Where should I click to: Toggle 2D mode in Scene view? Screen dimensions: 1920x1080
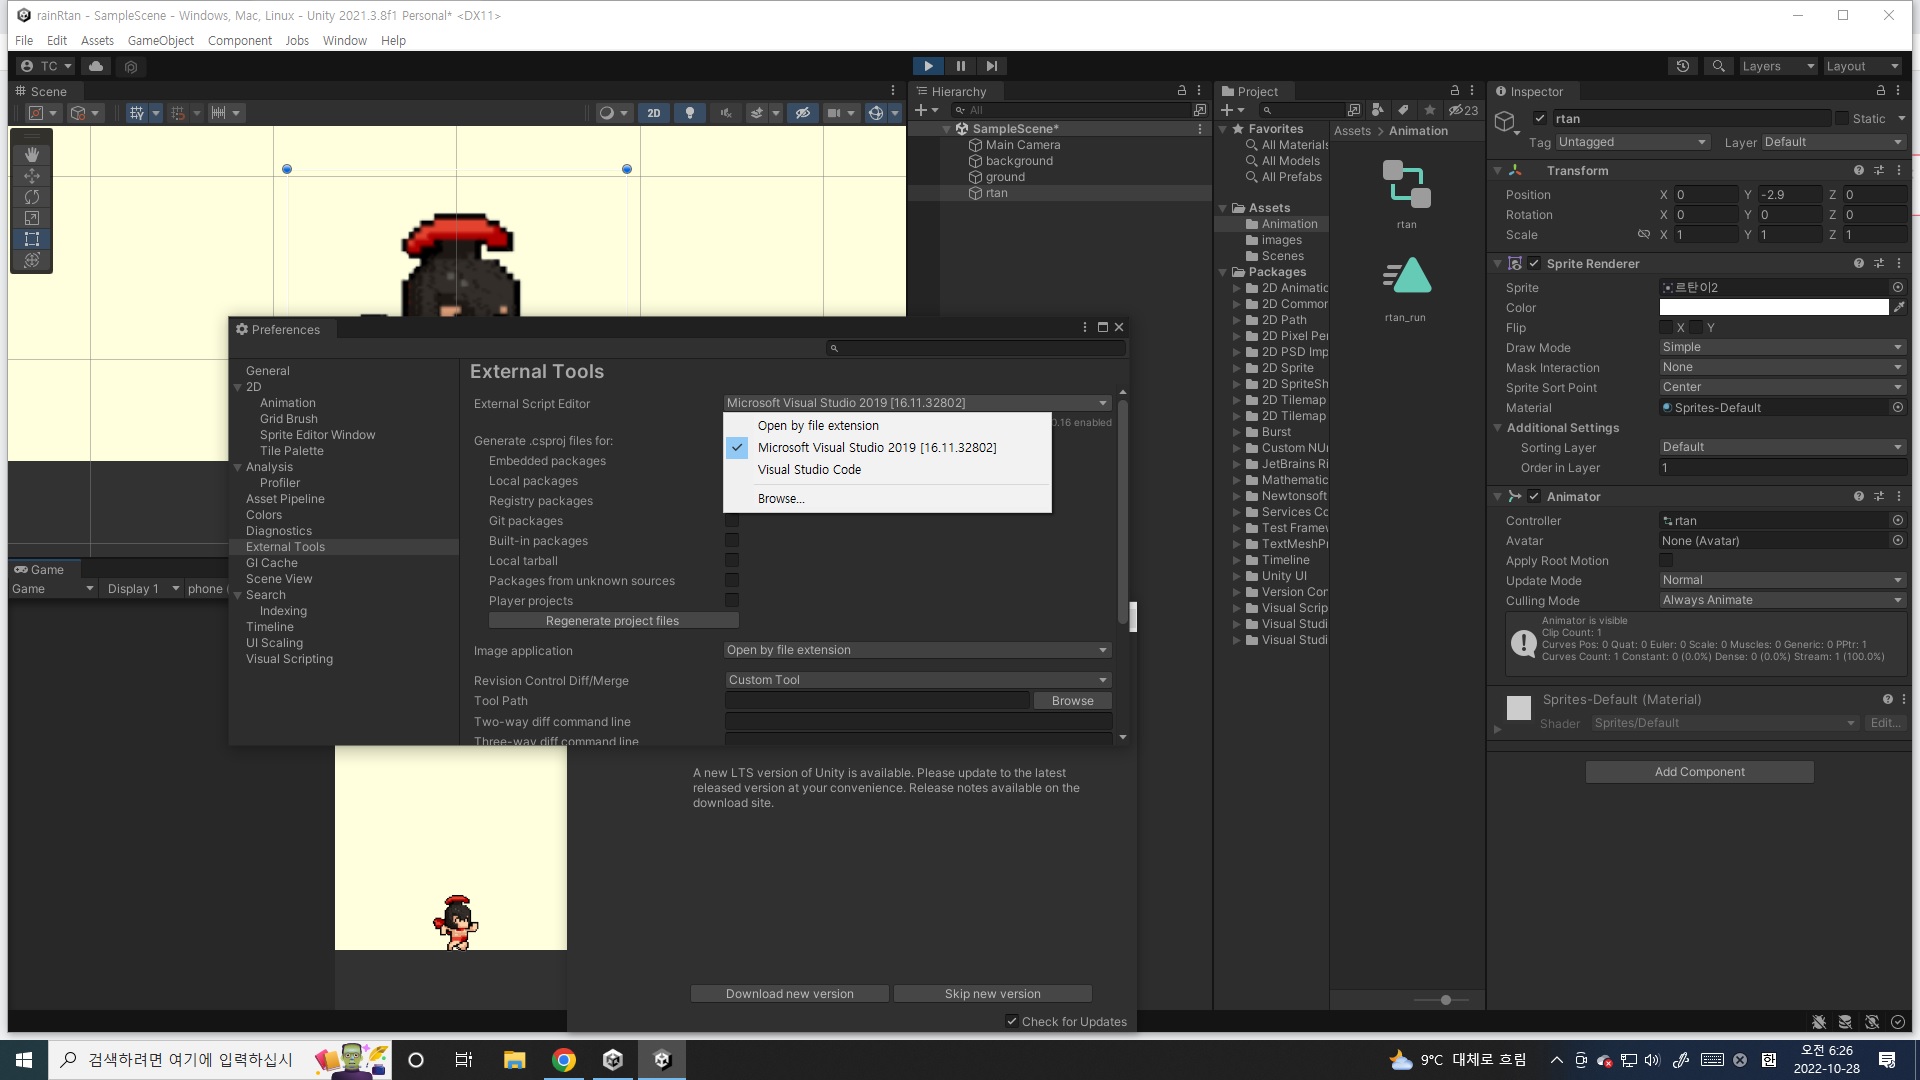click(653, 113)
